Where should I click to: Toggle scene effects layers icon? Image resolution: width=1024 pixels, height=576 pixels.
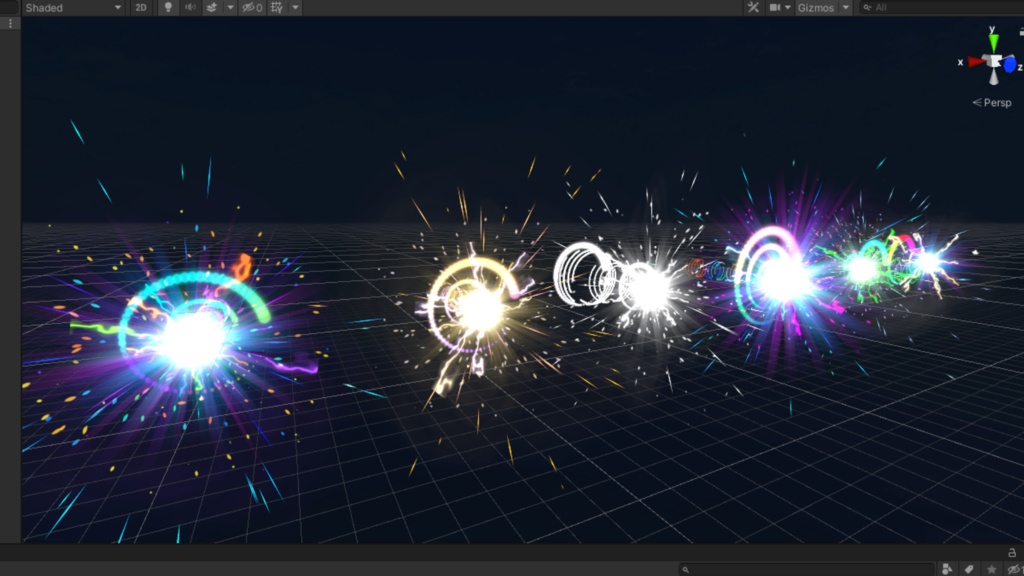tap(212, 8)
